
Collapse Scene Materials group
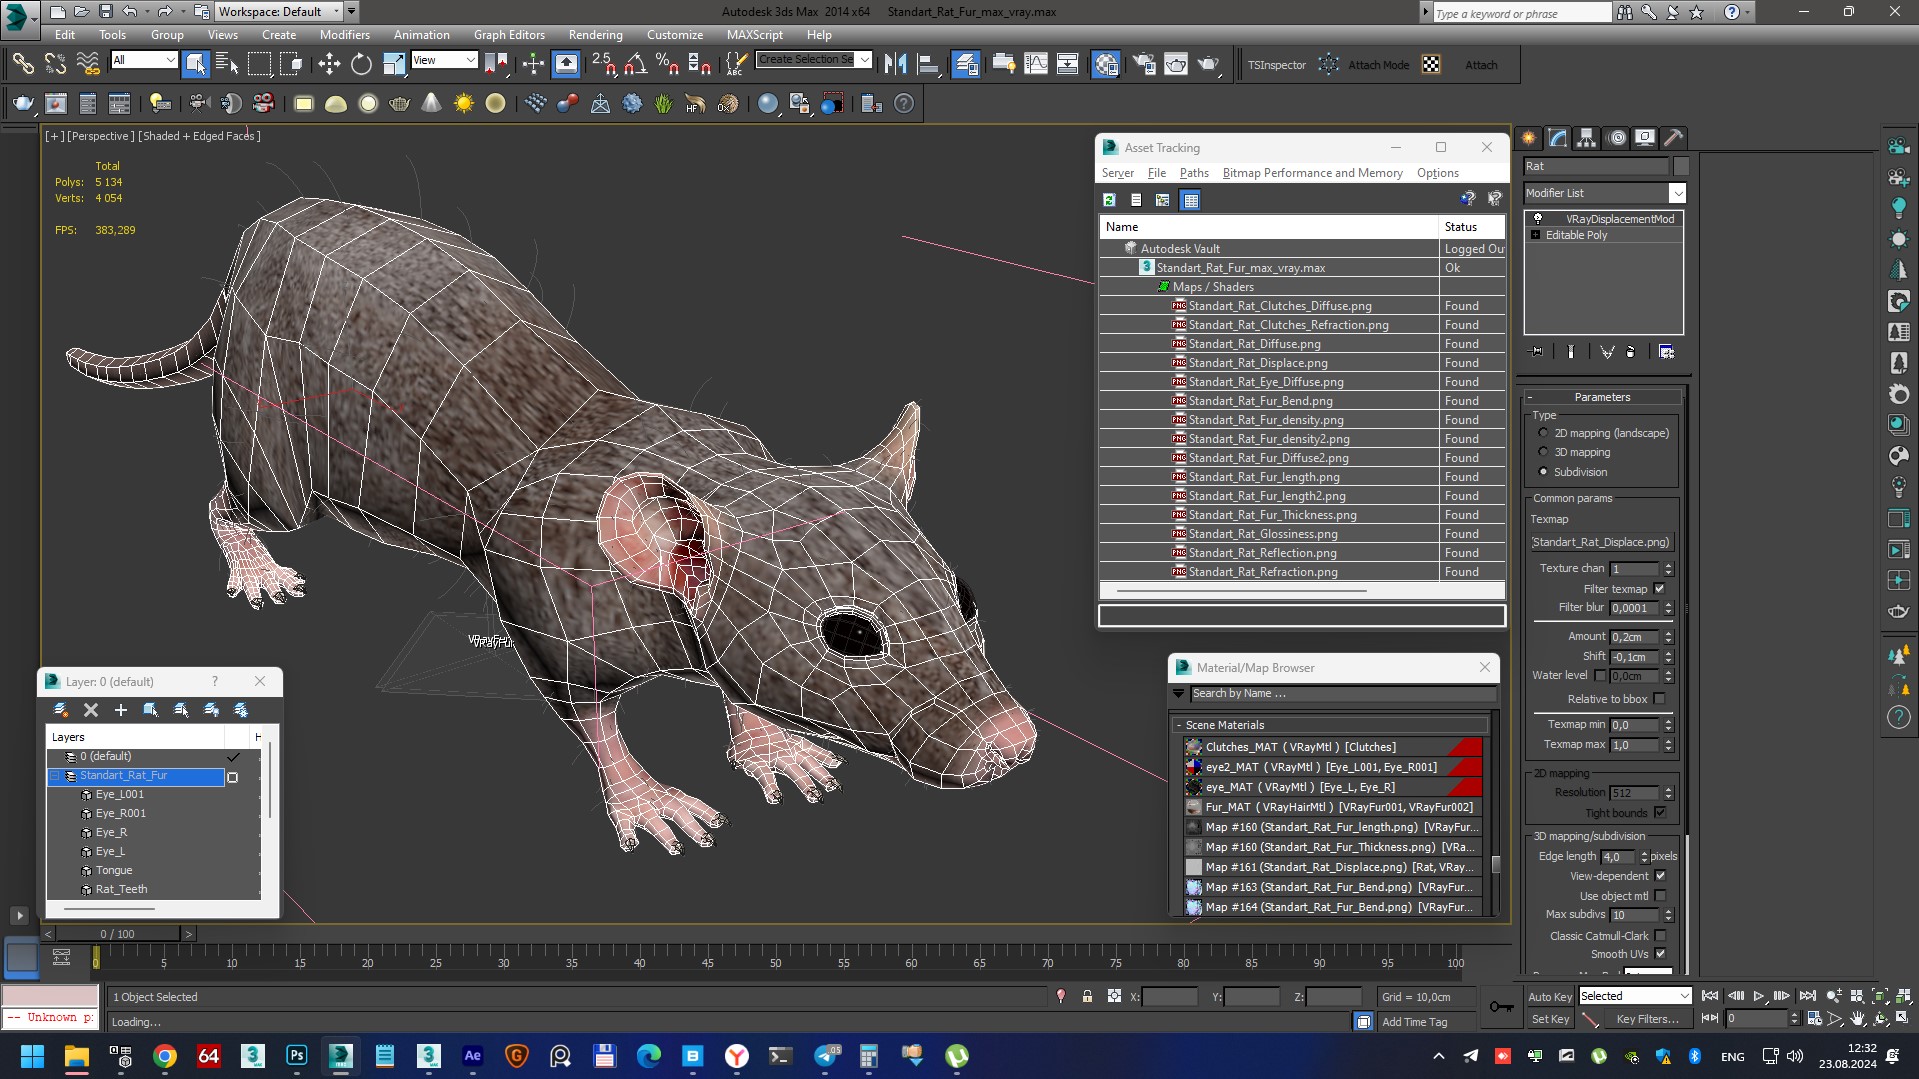(x=1179, y=725)
